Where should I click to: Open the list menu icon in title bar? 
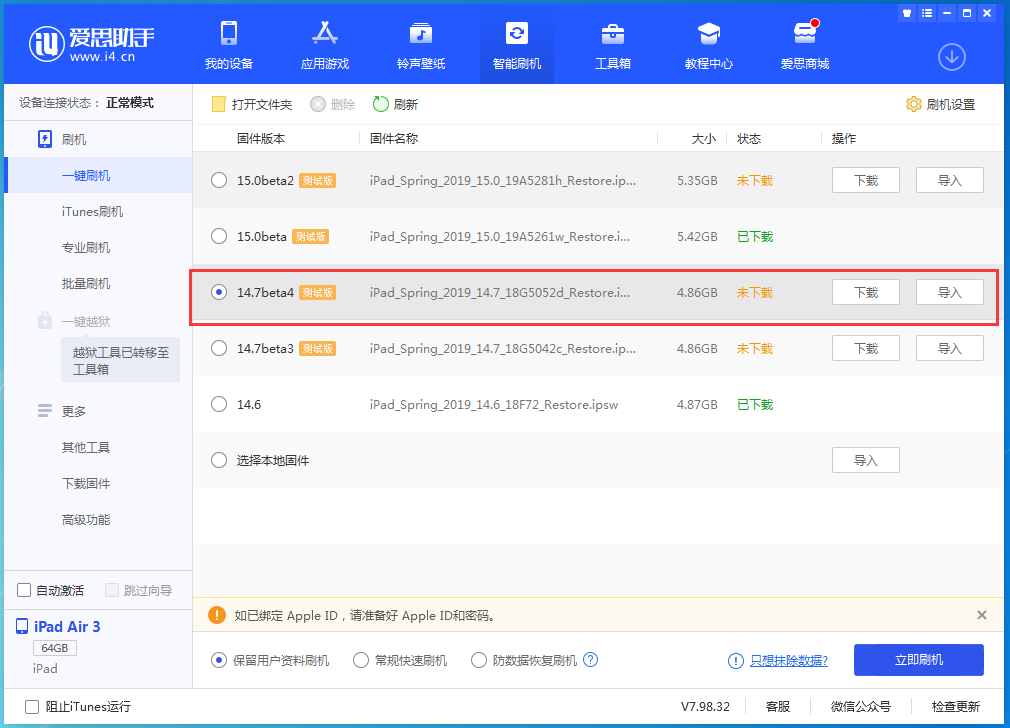click(x=927, y=13)
